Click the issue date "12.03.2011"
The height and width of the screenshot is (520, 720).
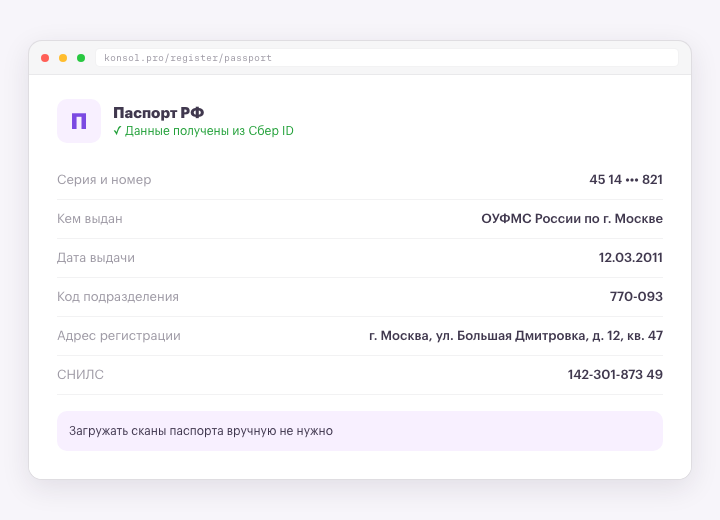(630, 258)
